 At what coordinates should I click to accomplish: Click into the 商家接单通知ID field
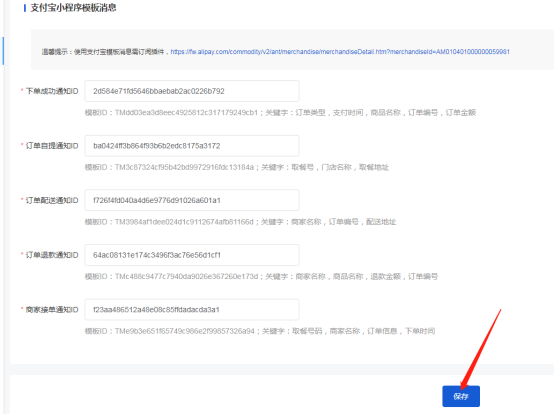point(192,309)
